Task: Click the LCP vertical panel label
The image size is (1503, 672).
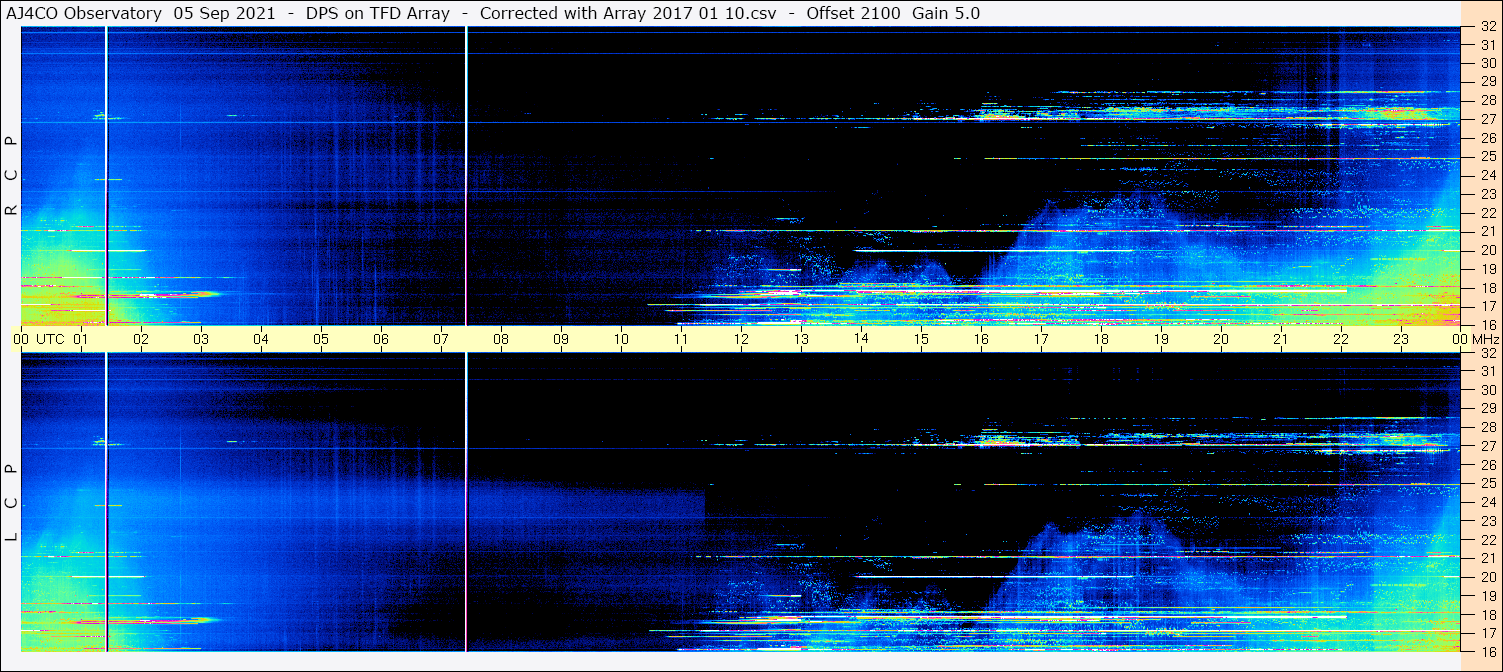Action: [11, 503]
